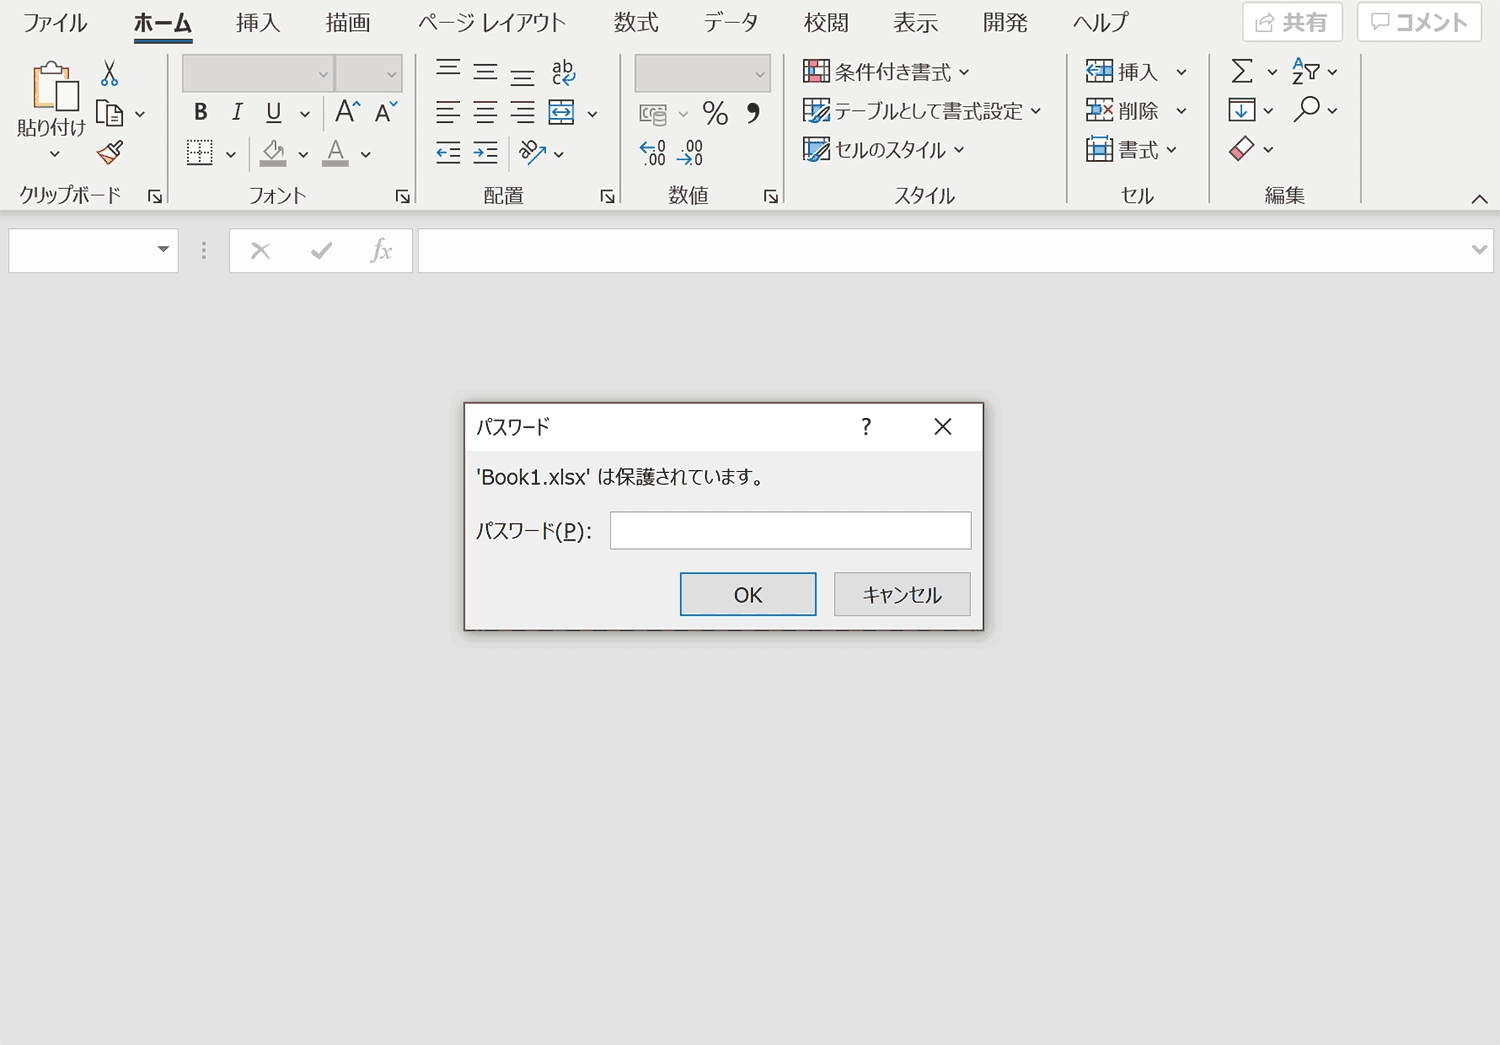
Task: Click the AutoSum sigma icon
Action: [x=1242, y=71]
